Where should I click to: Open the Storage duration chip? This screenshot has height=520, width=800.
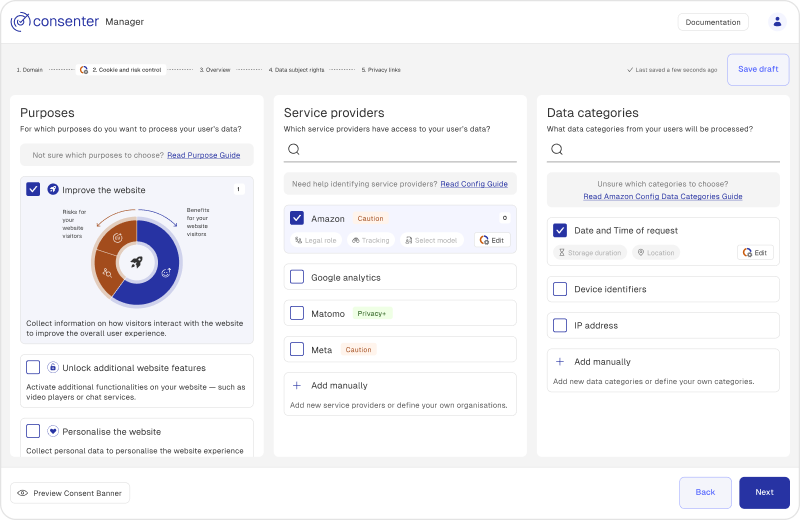tap(589, 253)
